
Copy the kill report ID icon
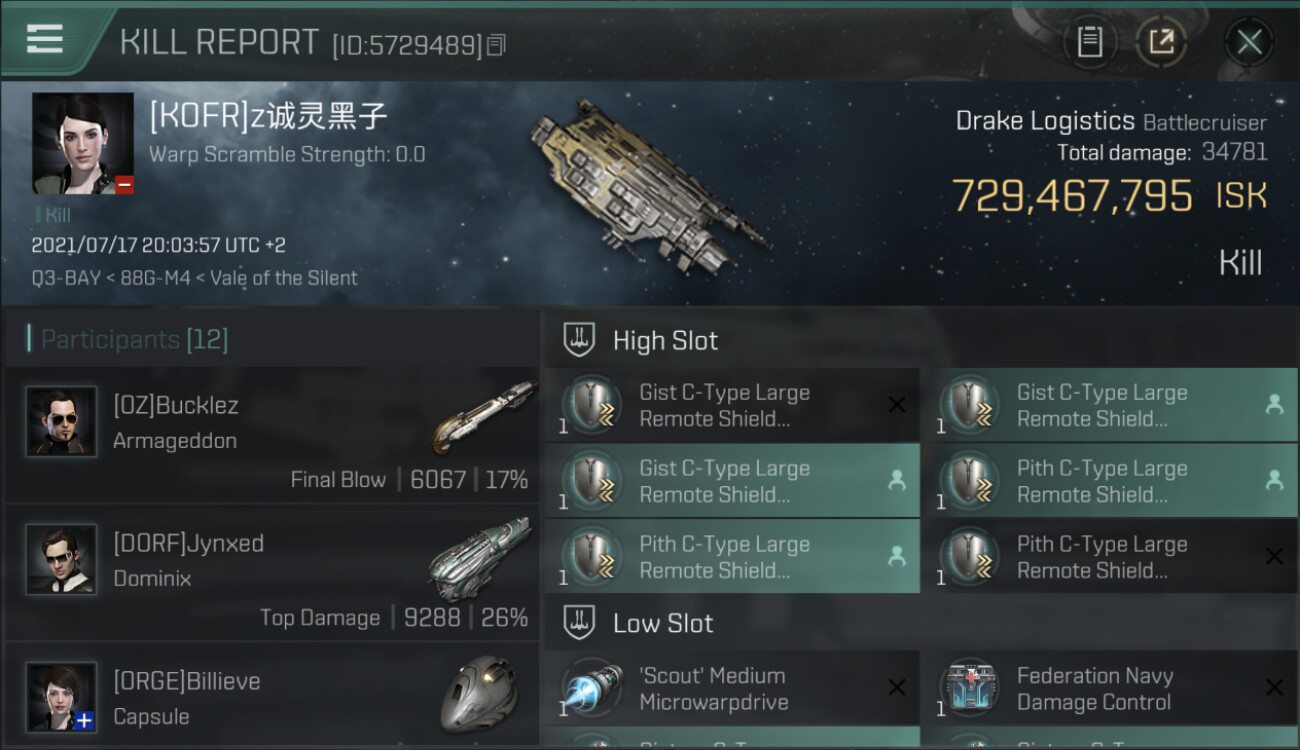pyautogui.click(x=497, y=45)
